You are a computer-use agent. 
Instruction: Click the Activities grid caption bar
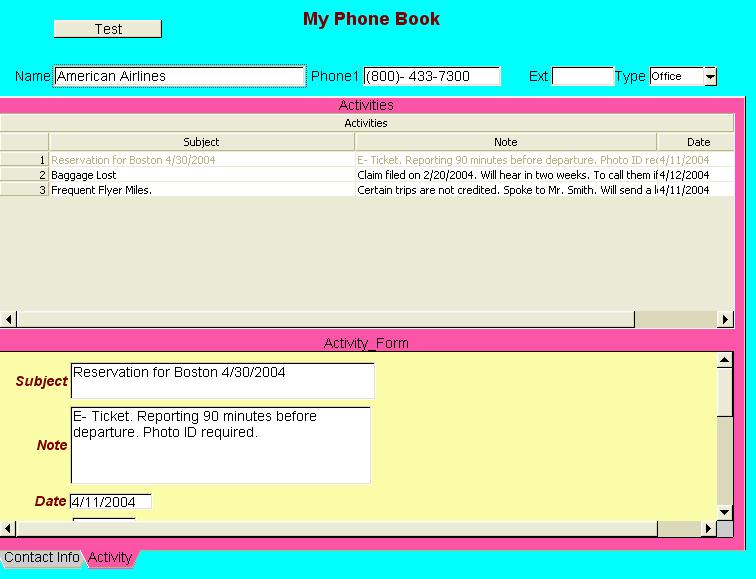pos(366,123)
